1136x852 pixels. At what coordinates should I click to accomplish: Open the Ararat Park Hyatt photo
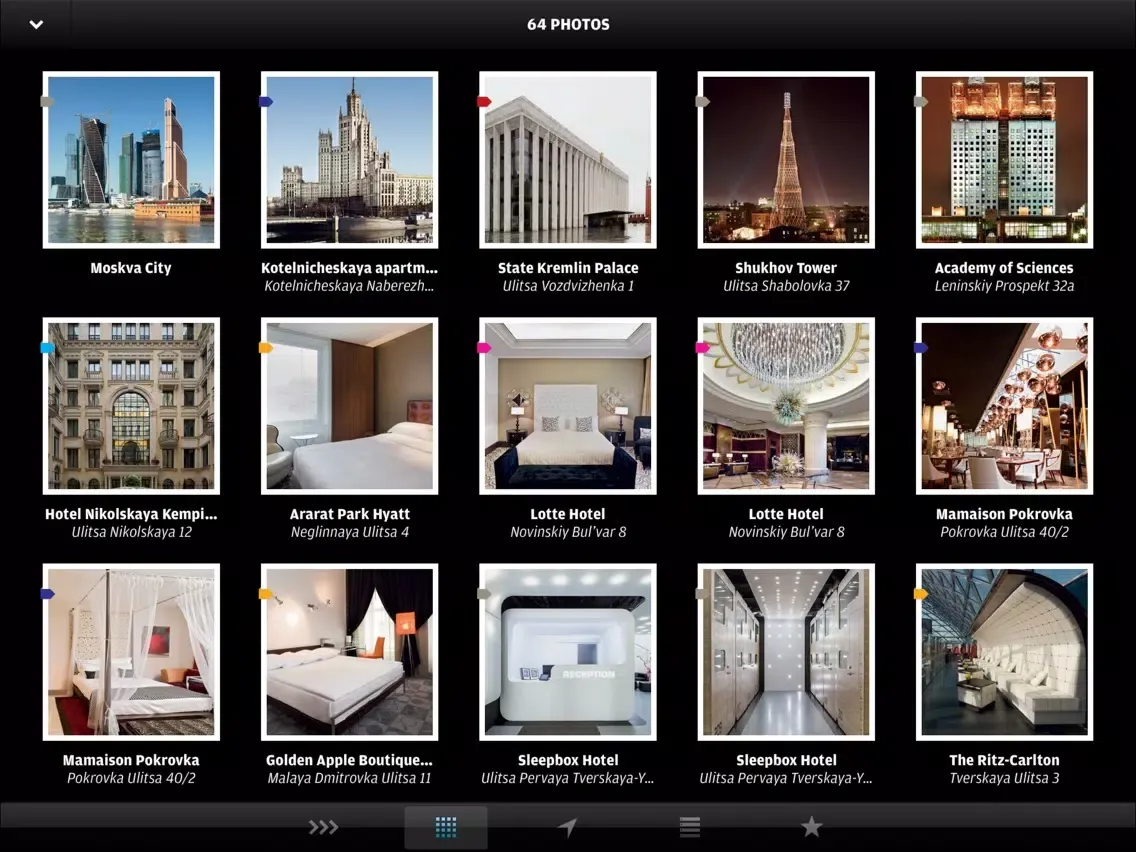click(349, 406)
